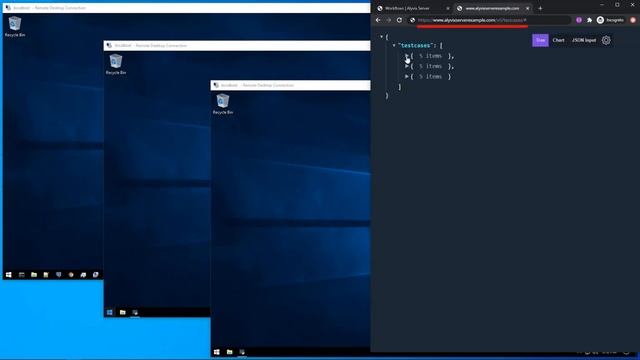Open File Explorer in frontmost remote desktop taskbar
This screenshot has height=360, width=640.
229,352
